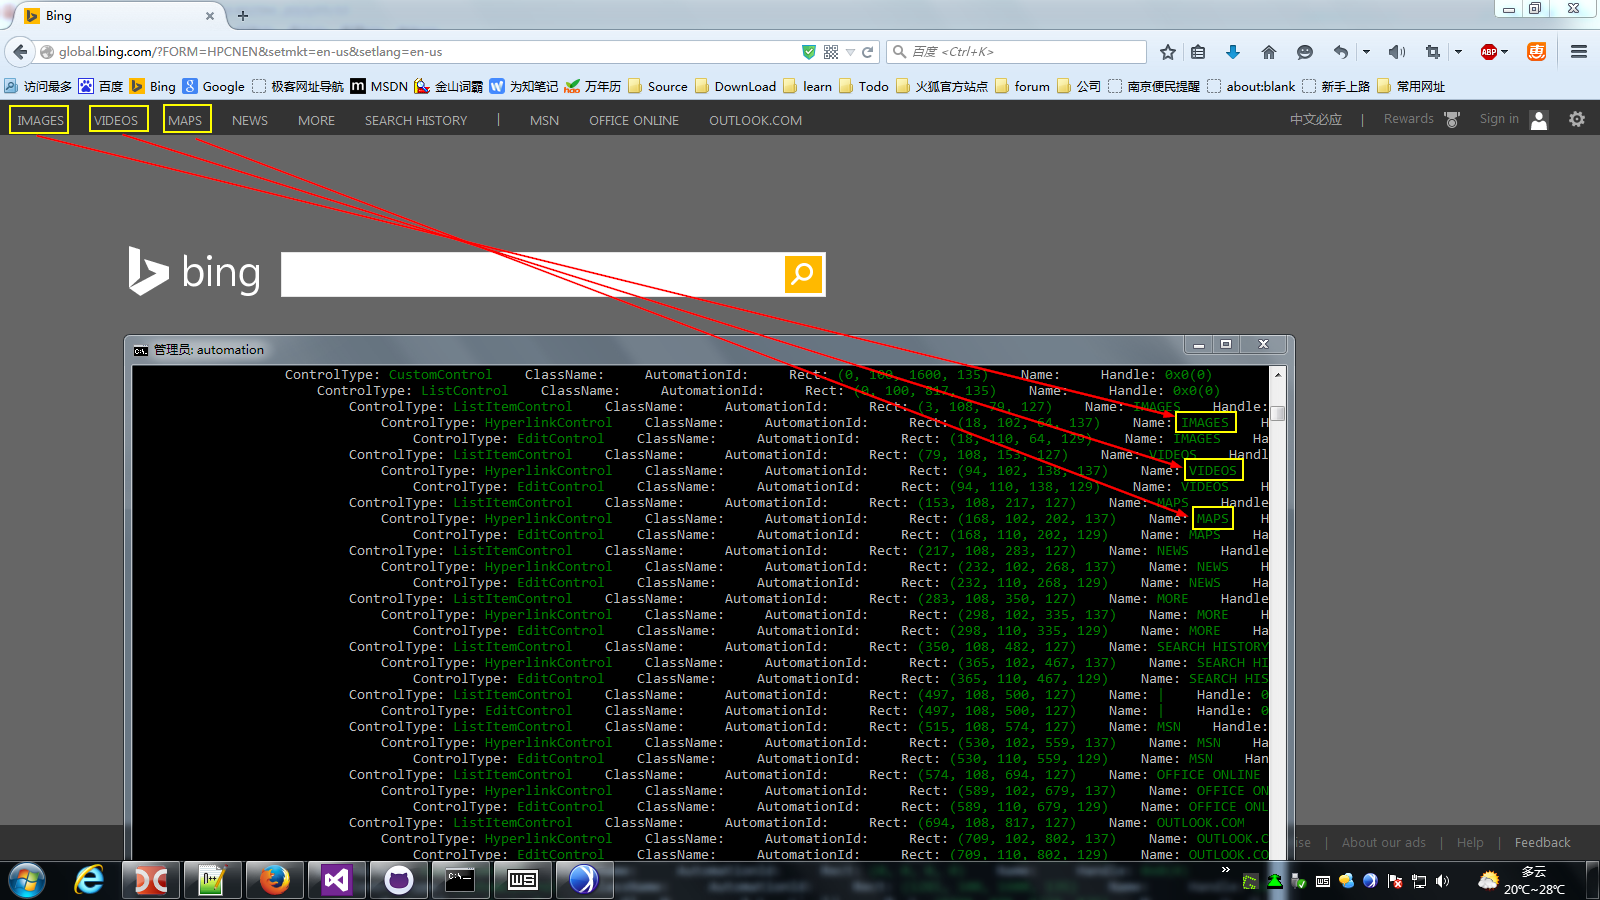Image resolution: width=1600 pixels, height=900 pixels.
Task: Open NEWS in Bing navigation
Action: pos(250,120)
